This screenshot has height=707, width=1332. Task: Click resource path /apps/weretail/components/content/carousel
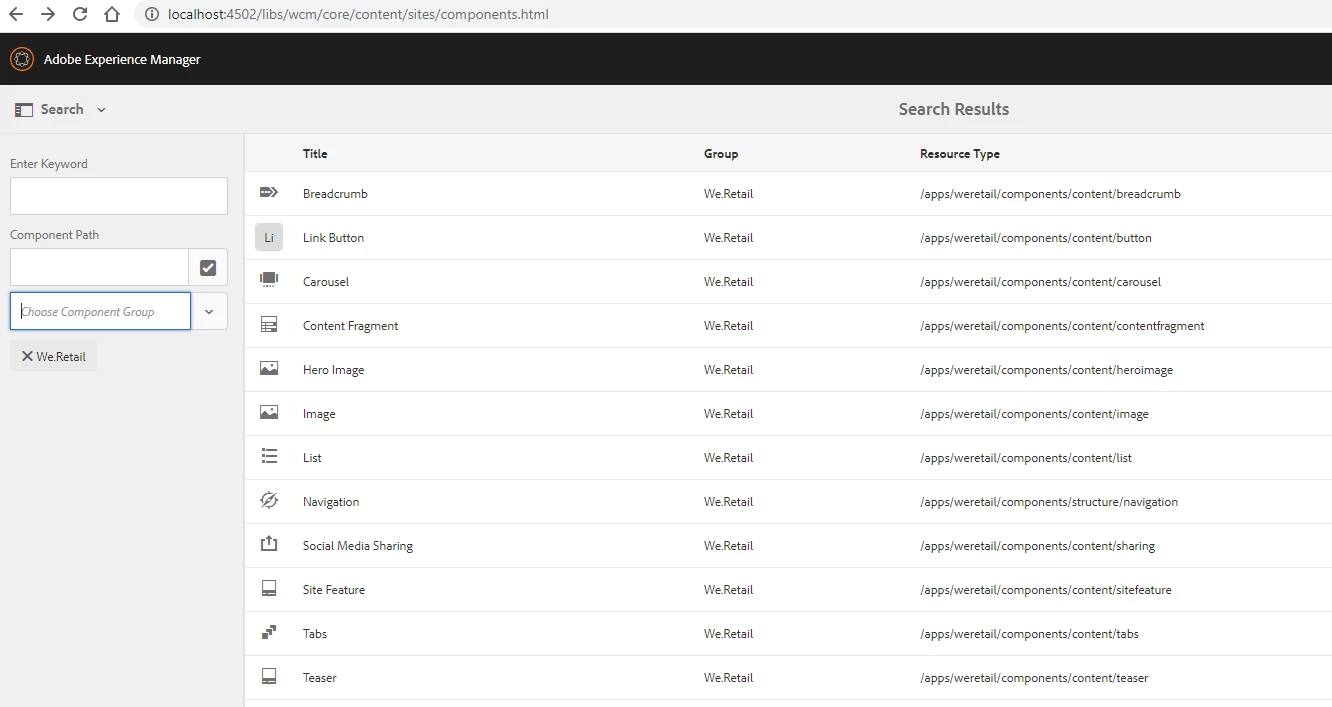1041,281
